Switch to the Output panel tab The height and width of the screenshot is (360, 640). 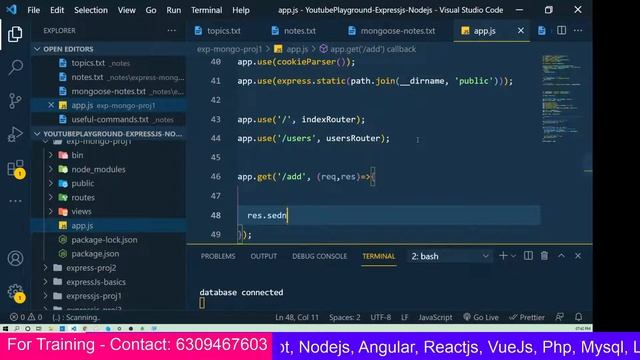(264, 256)
